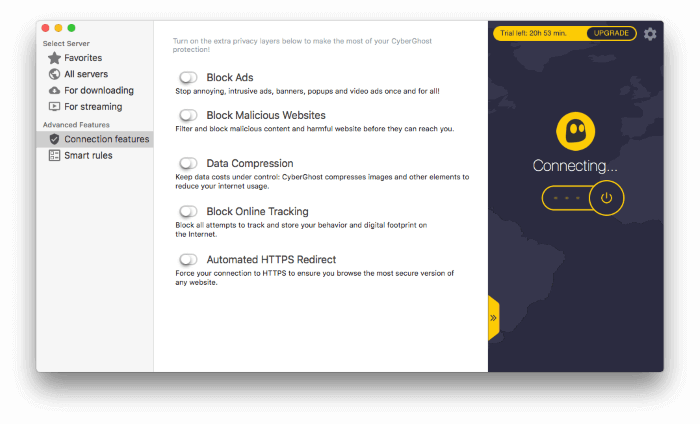
Task: Click the connection slider track with dots
Action: [x=566, y=198]
